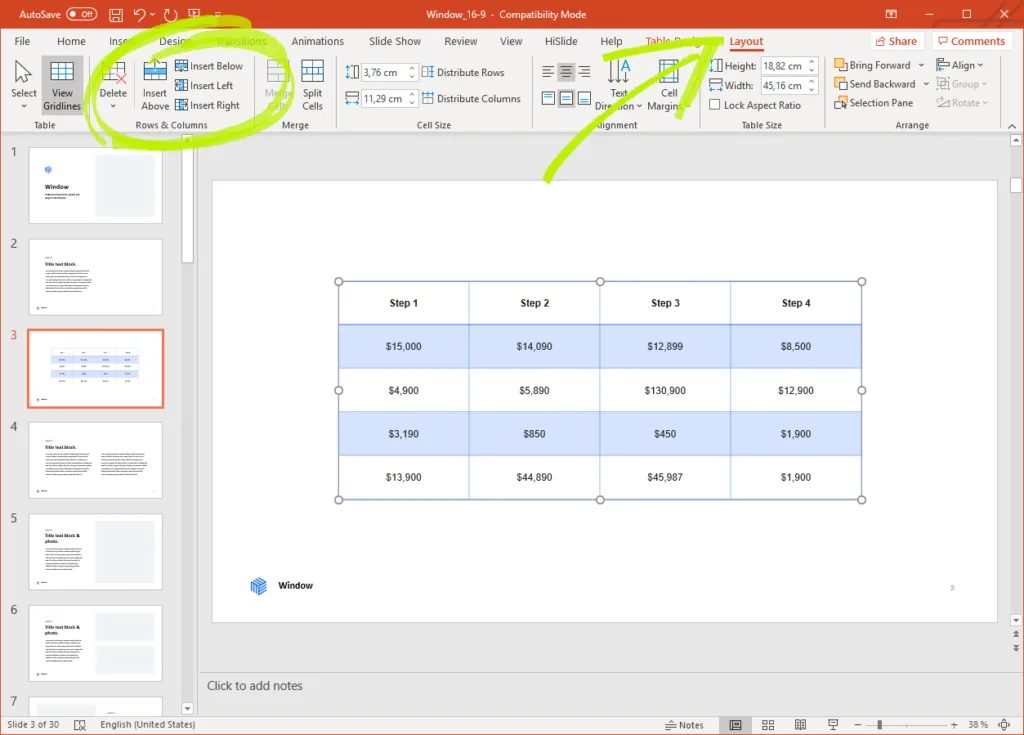Collapse the ribbon with chevron
Viewport: 1024px width, 735px height.
pos(1012,126)
